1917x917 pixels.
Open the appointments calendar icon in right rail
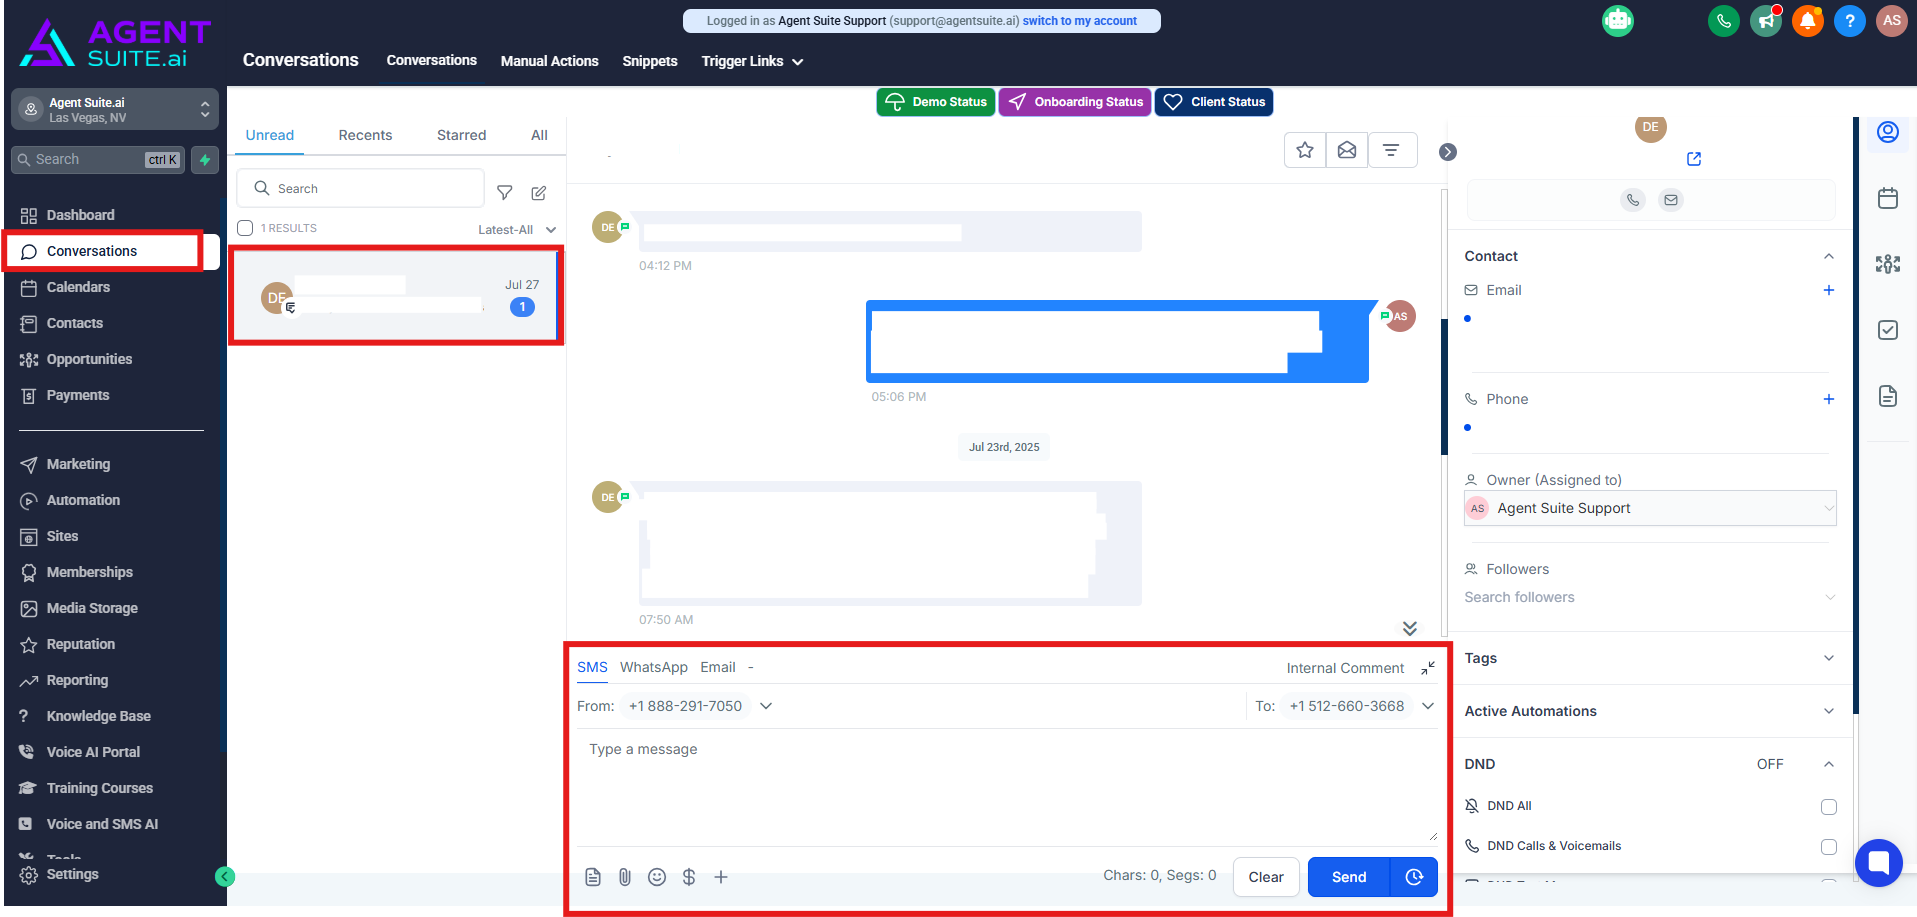[1888, 198]
